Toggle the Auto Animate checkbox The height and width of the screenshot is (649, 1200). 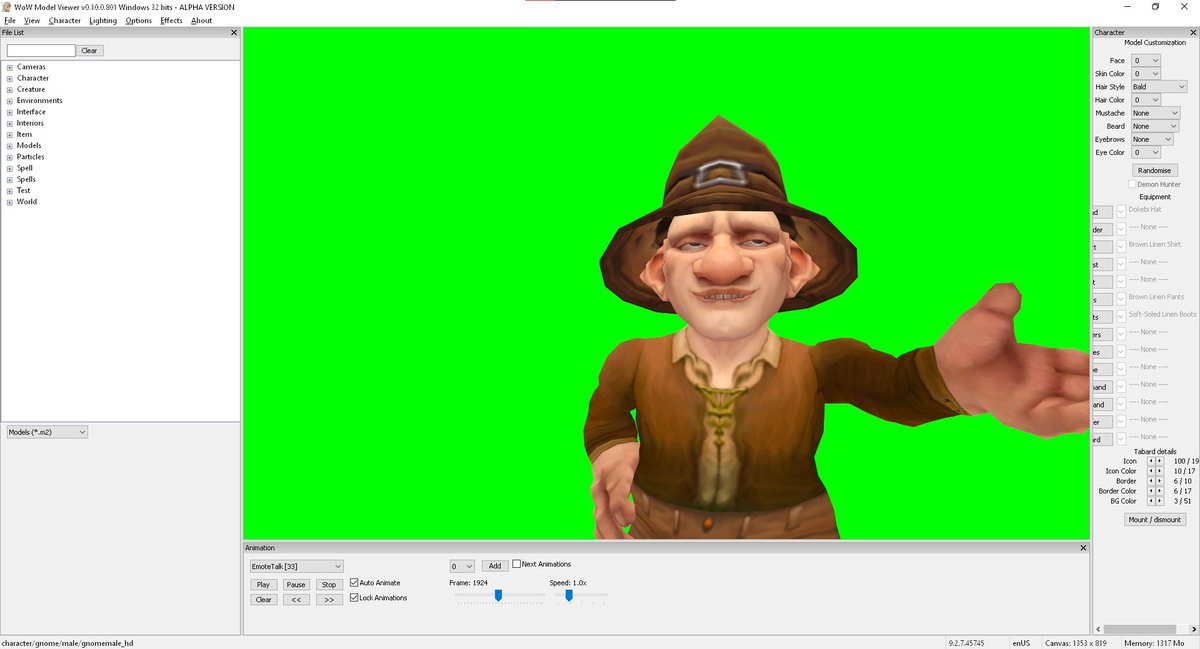(x=353, y=583)
